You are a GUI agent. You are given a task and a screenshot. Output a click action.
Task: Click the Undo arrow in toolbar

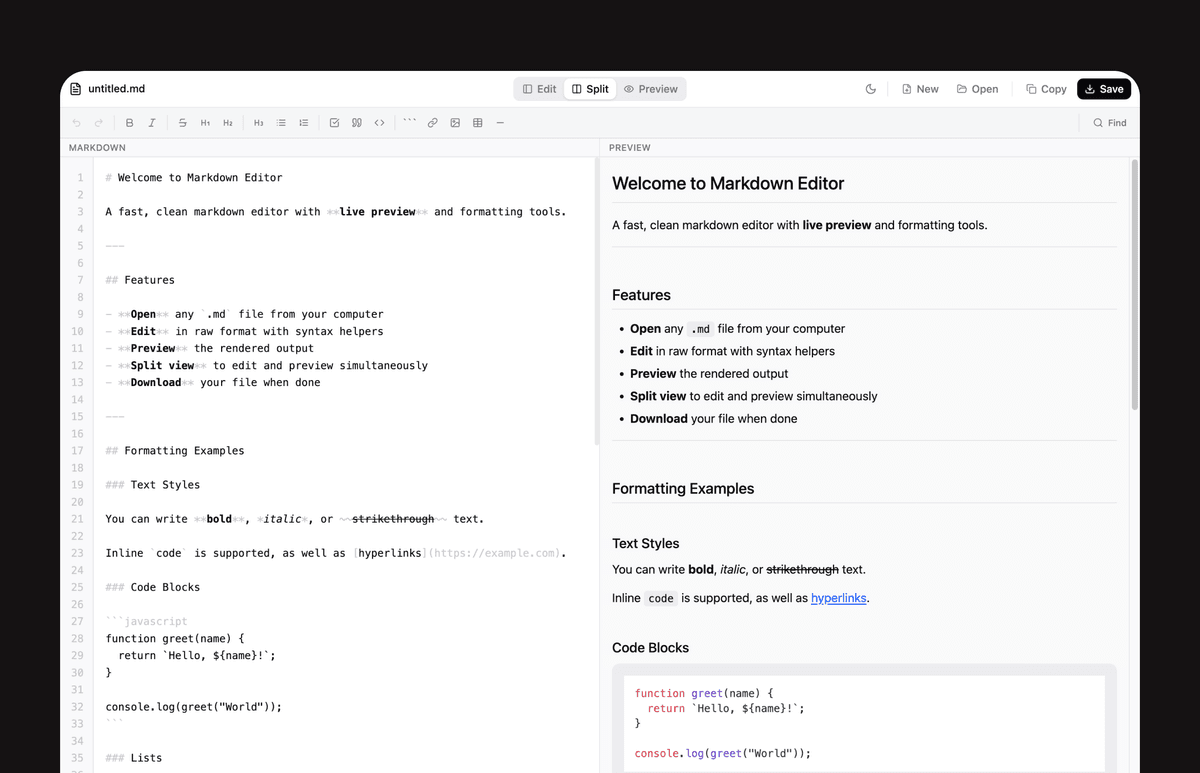click(77, 123)
